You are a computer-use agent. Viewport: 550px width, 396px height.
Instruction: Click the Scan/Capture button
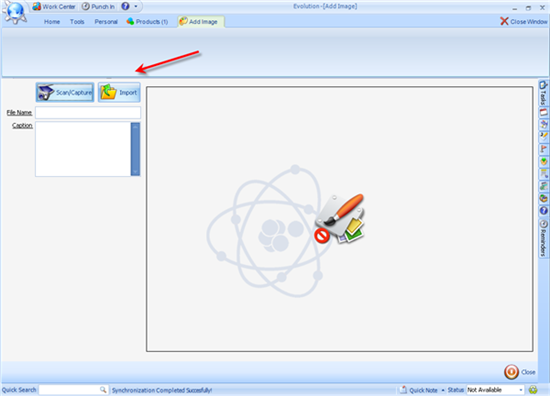65,93
